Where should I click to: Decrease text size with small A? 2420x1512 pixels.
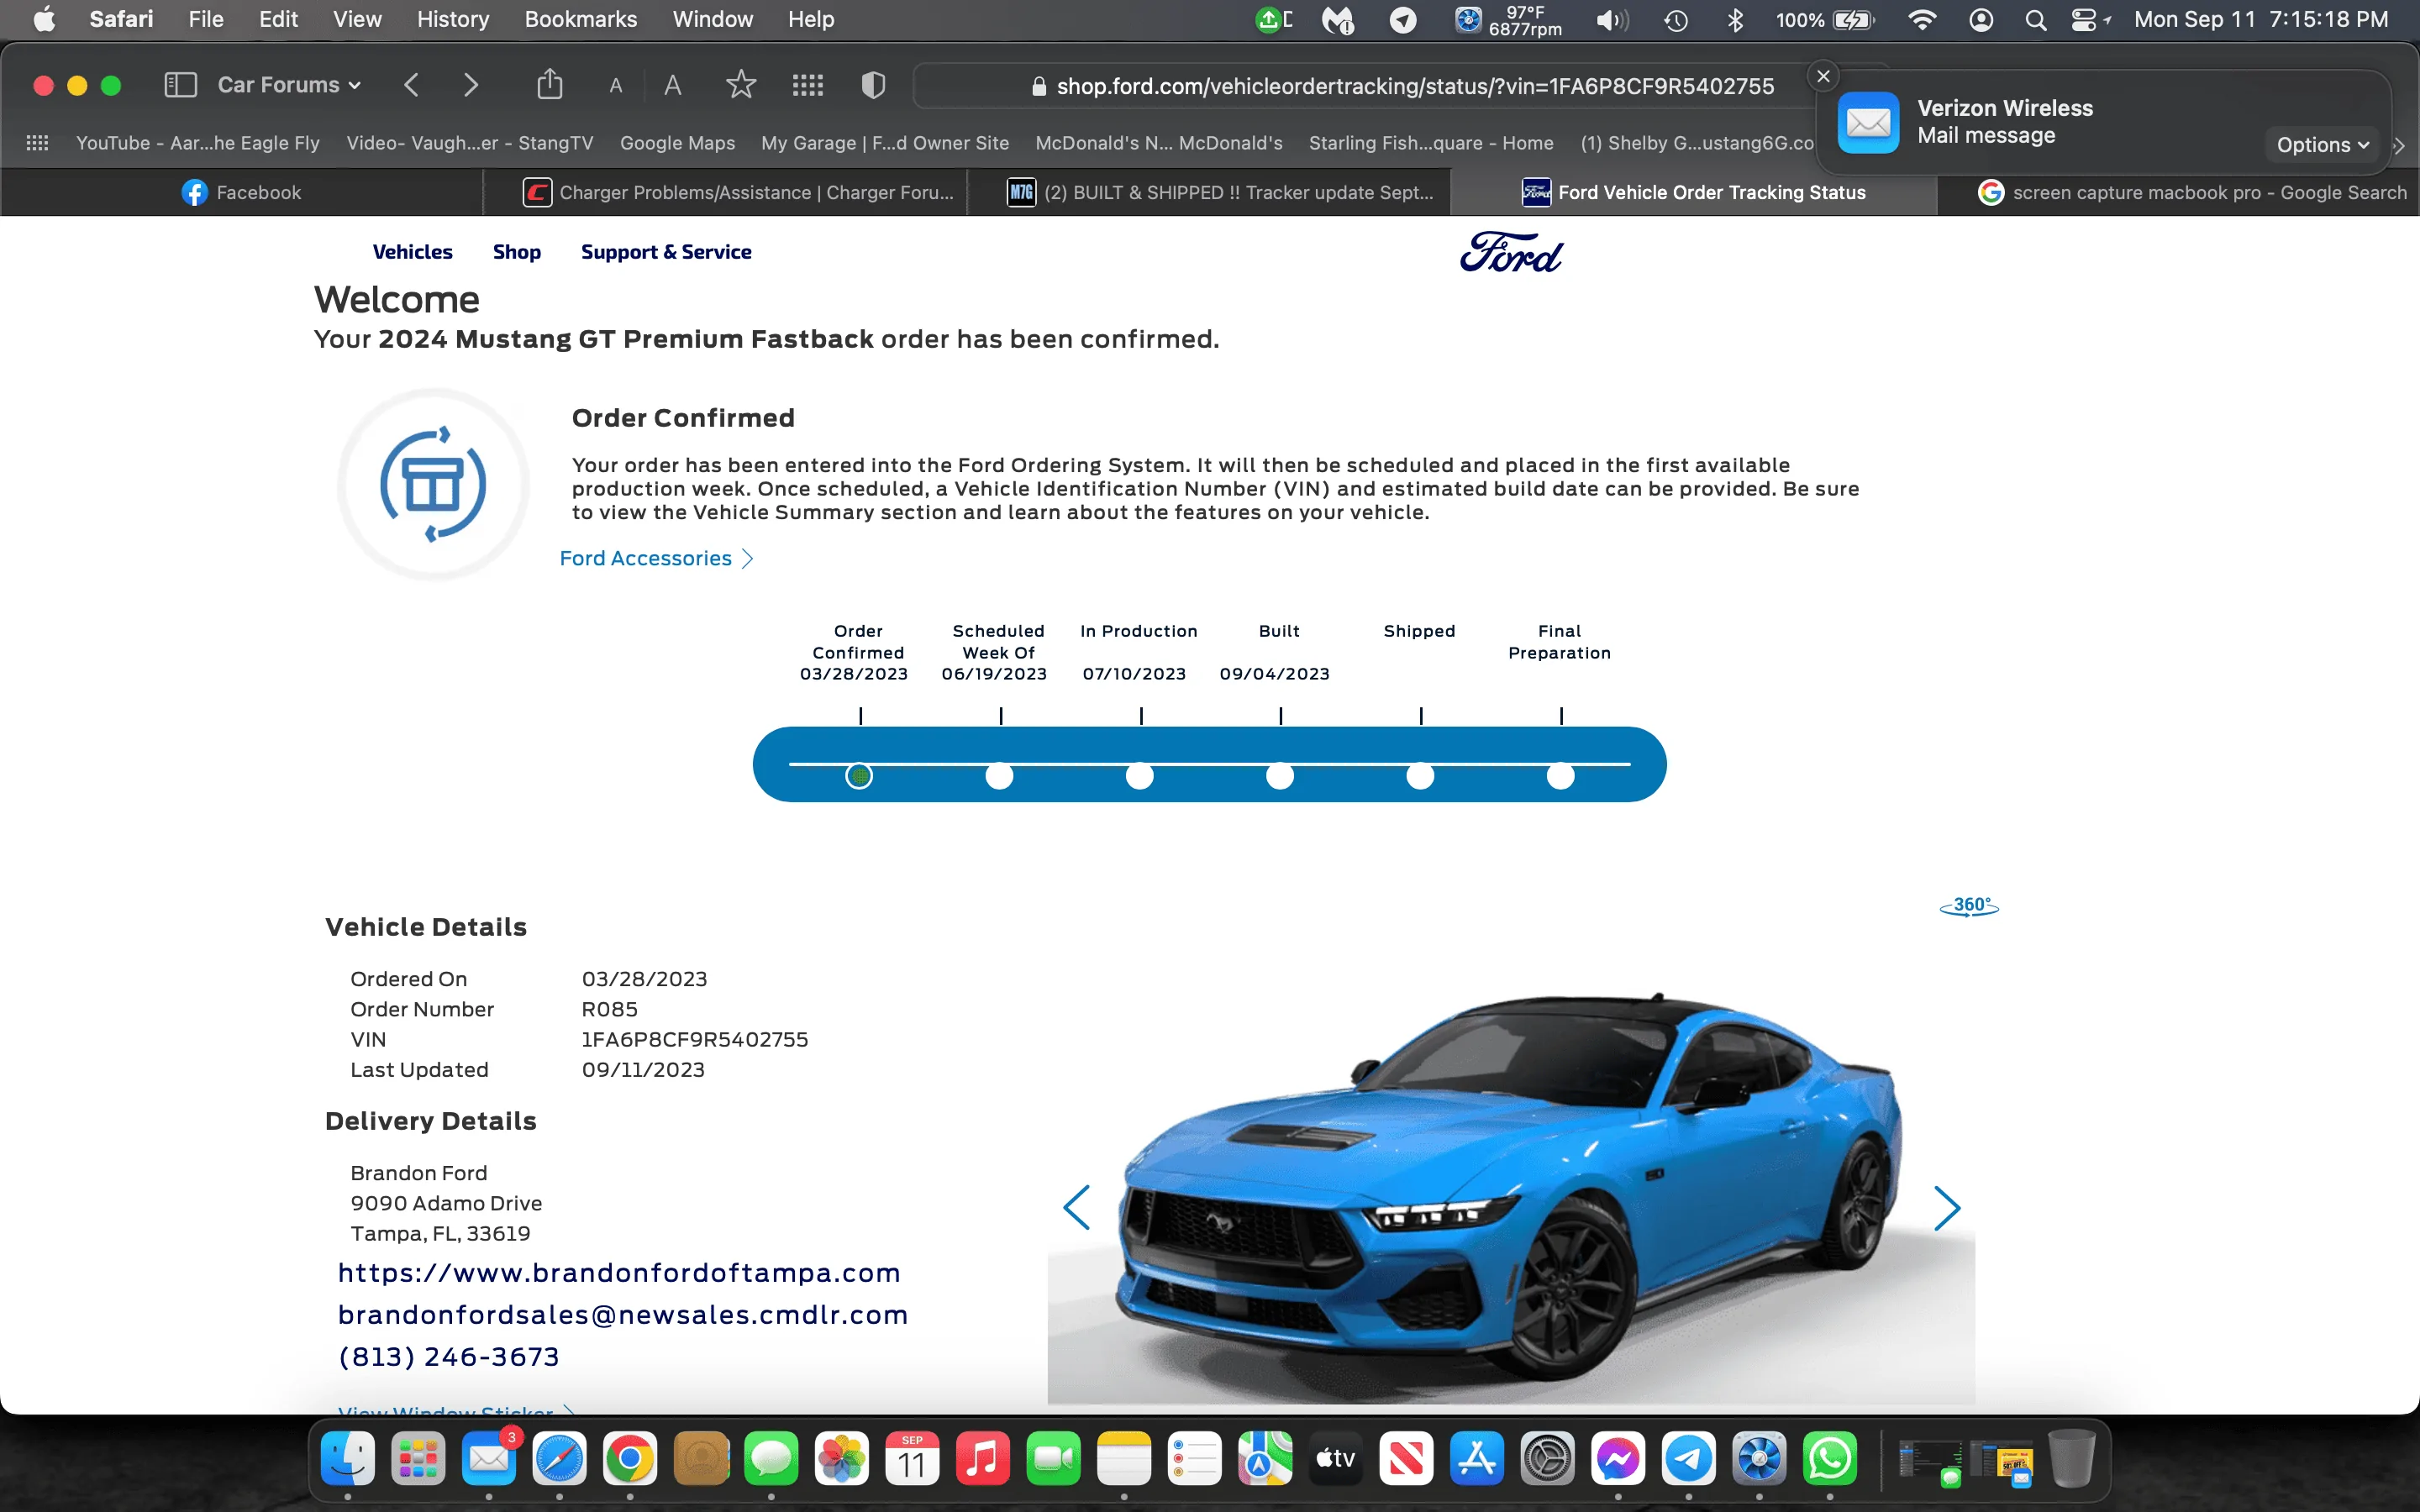616,86
